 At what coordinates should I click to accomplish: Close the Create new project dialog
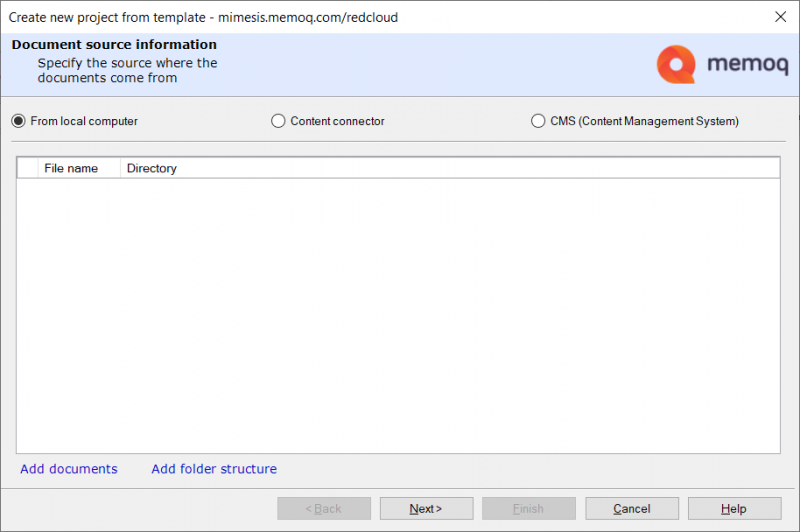781,17
